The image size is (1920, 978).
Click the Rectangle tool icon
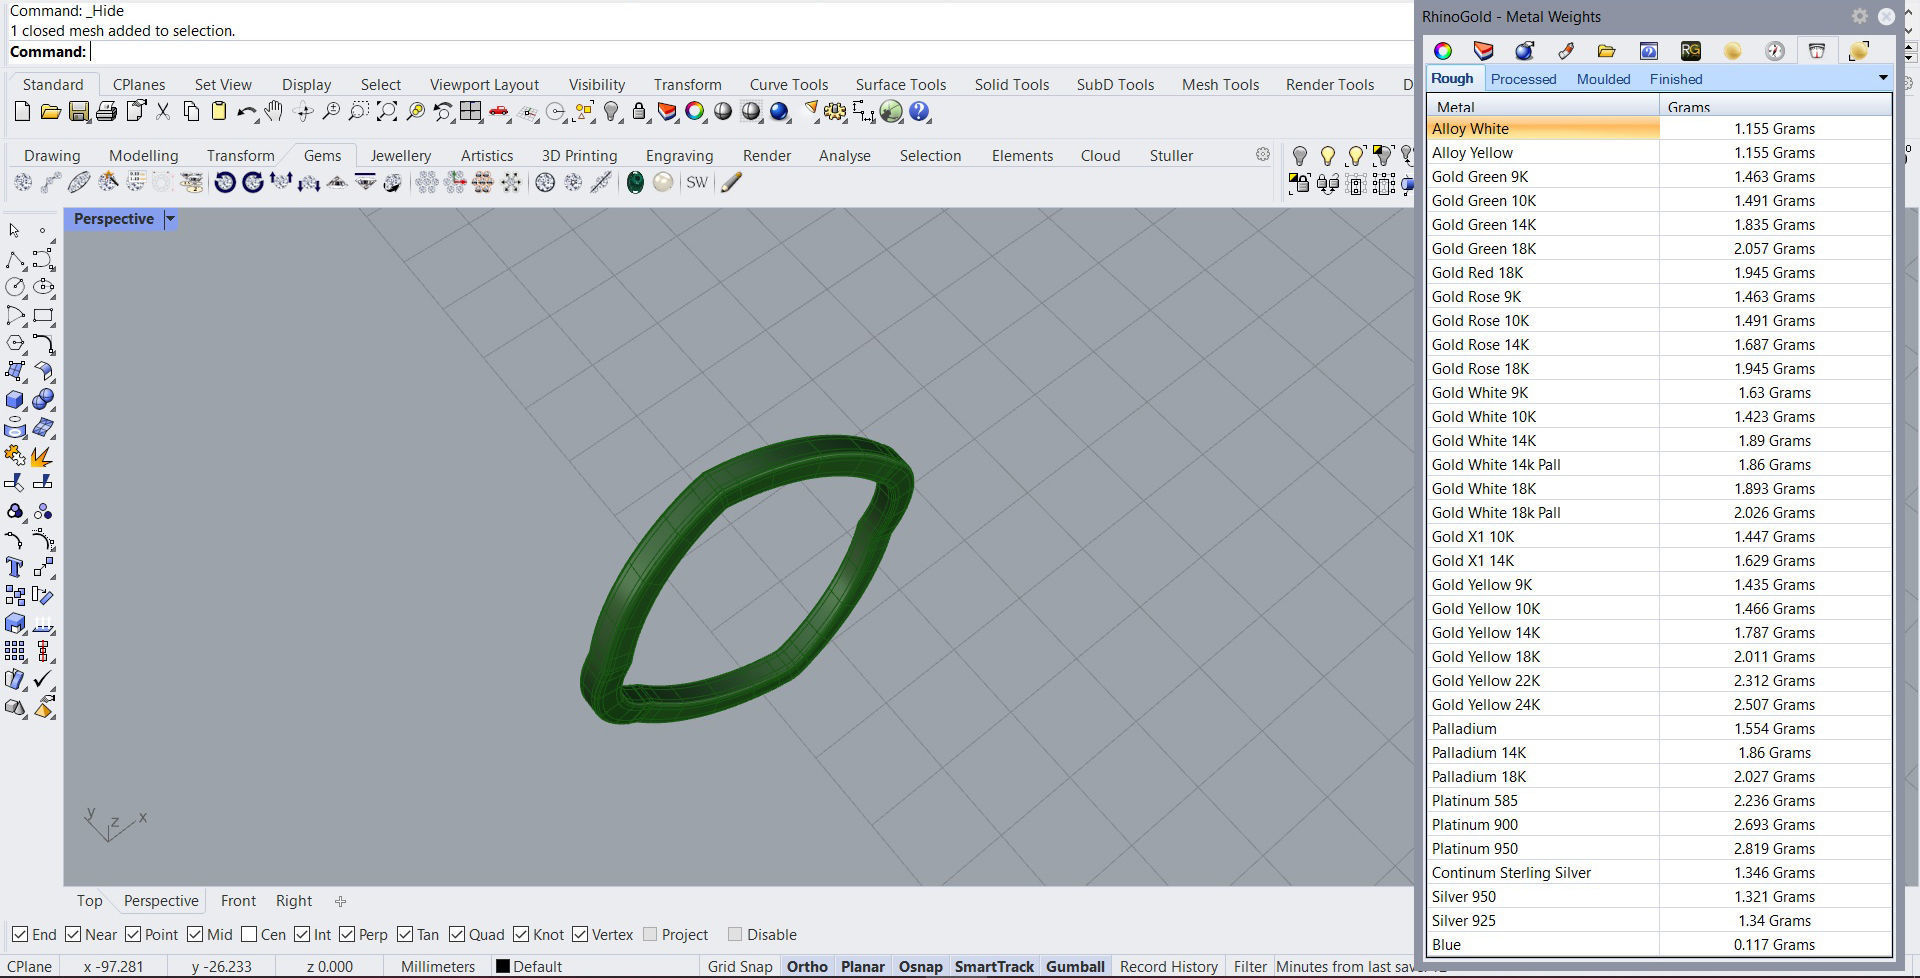click(x=43, y=316)
